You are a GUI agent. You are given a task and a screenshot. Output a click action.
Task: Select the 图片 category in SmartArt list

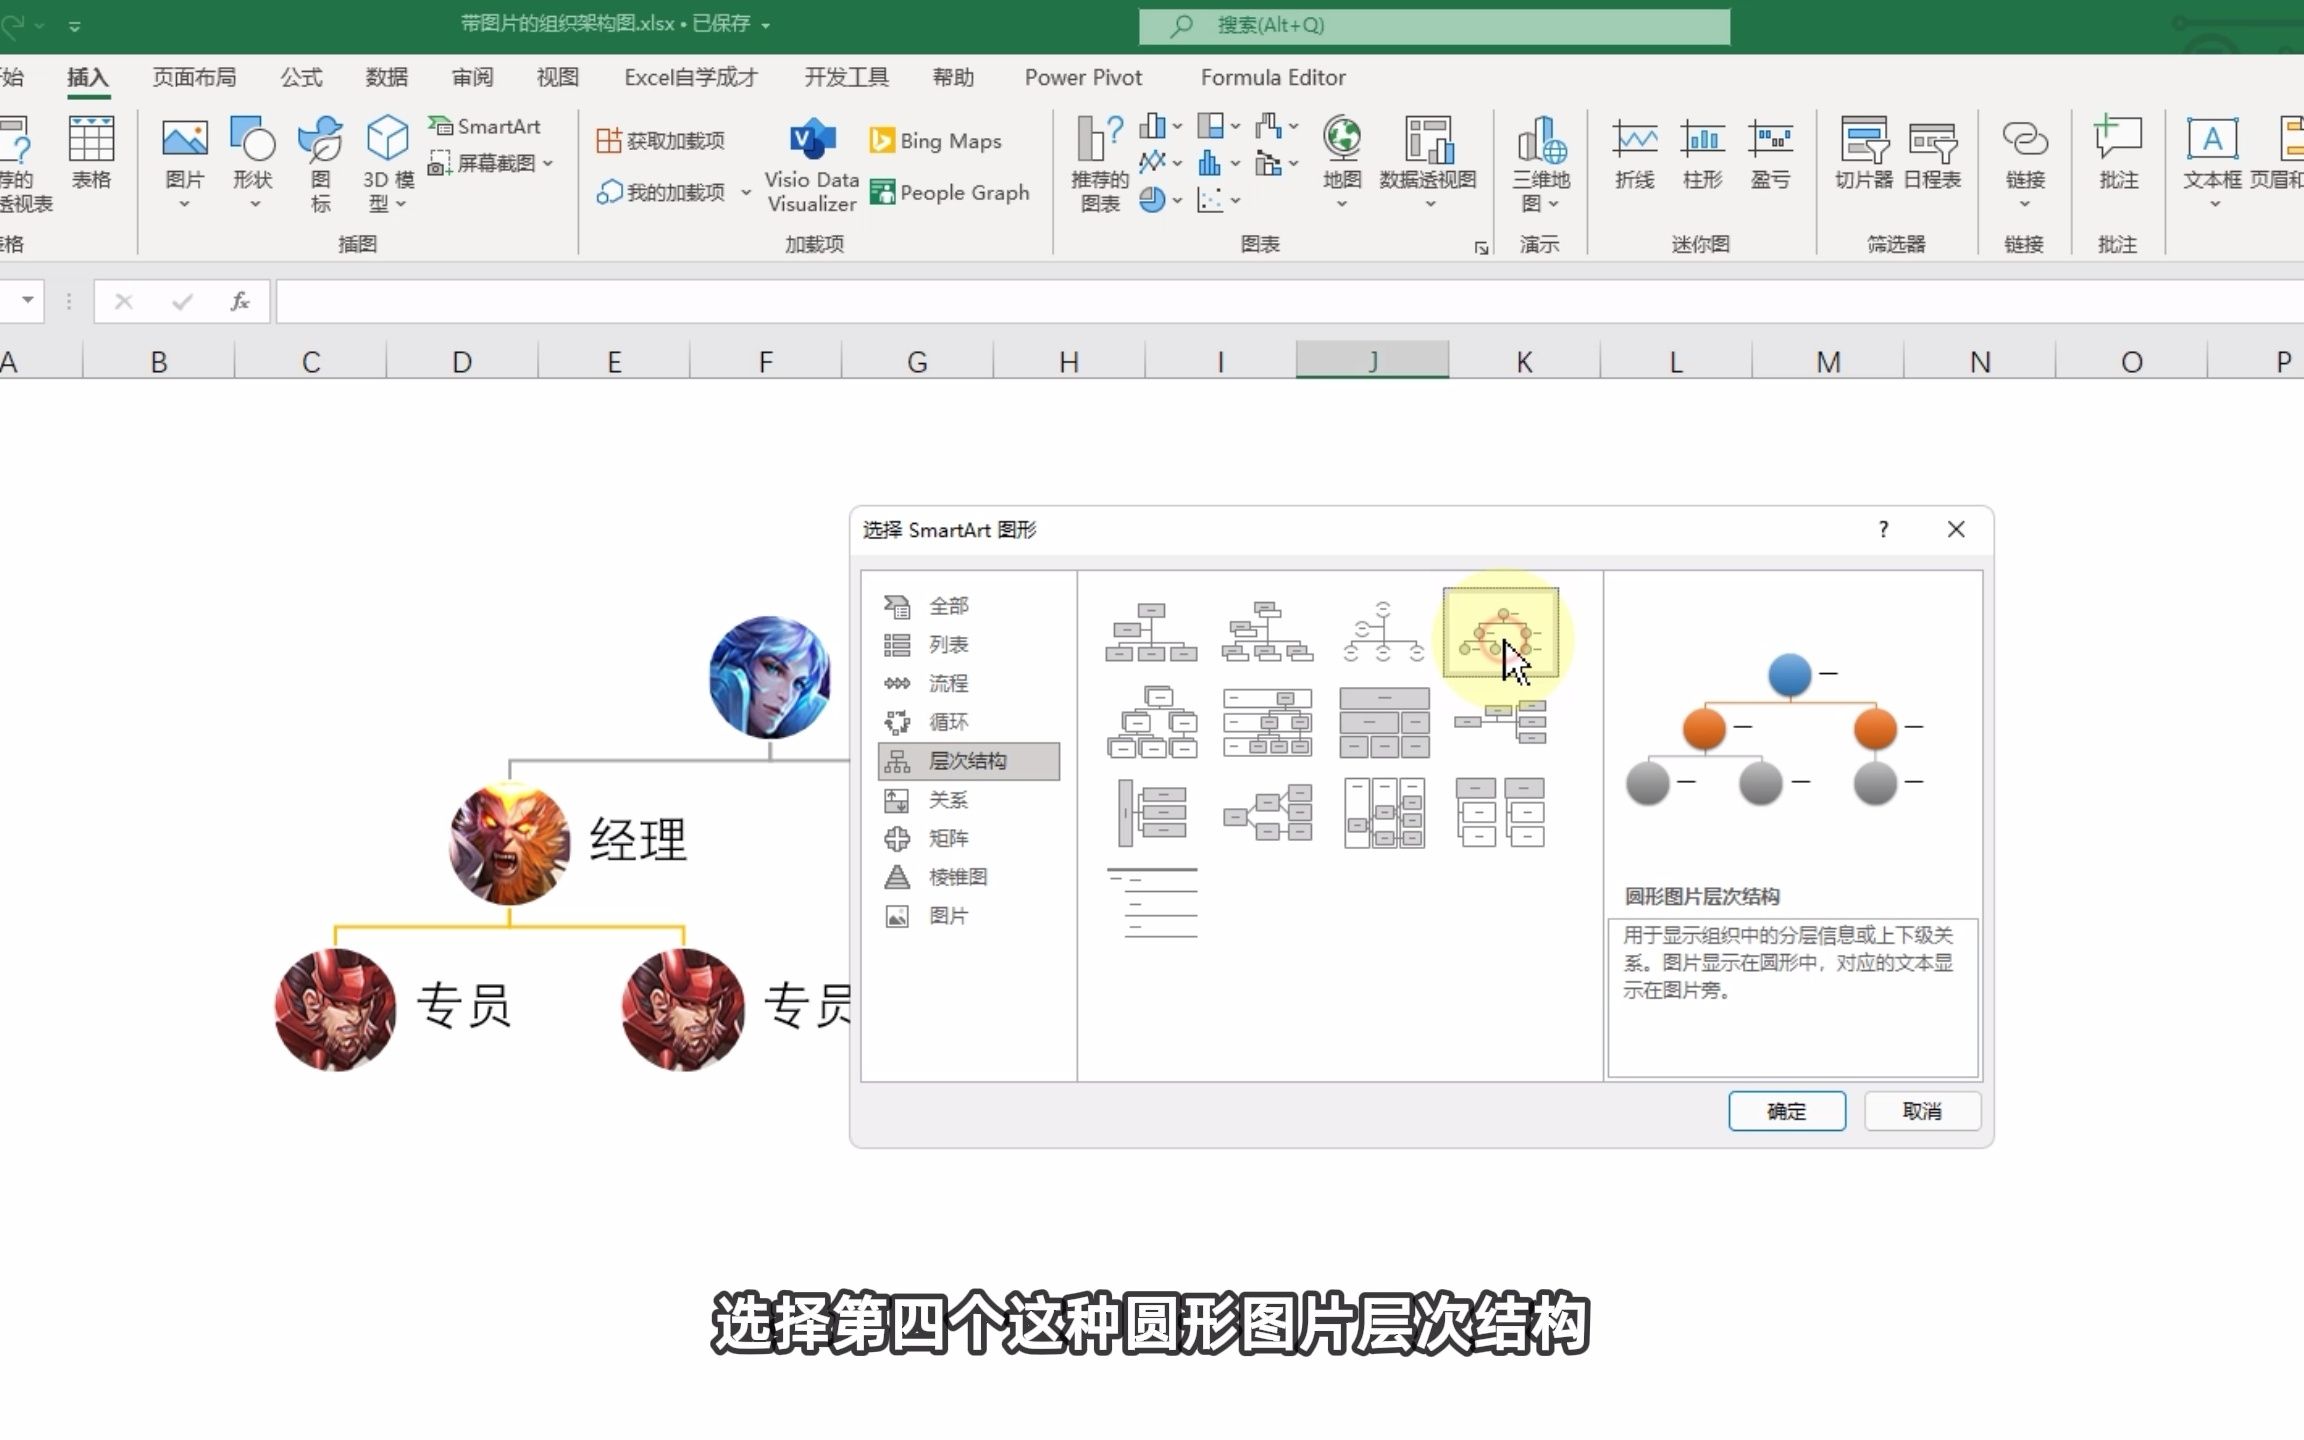pyautogui.click(x=947, y=916)
